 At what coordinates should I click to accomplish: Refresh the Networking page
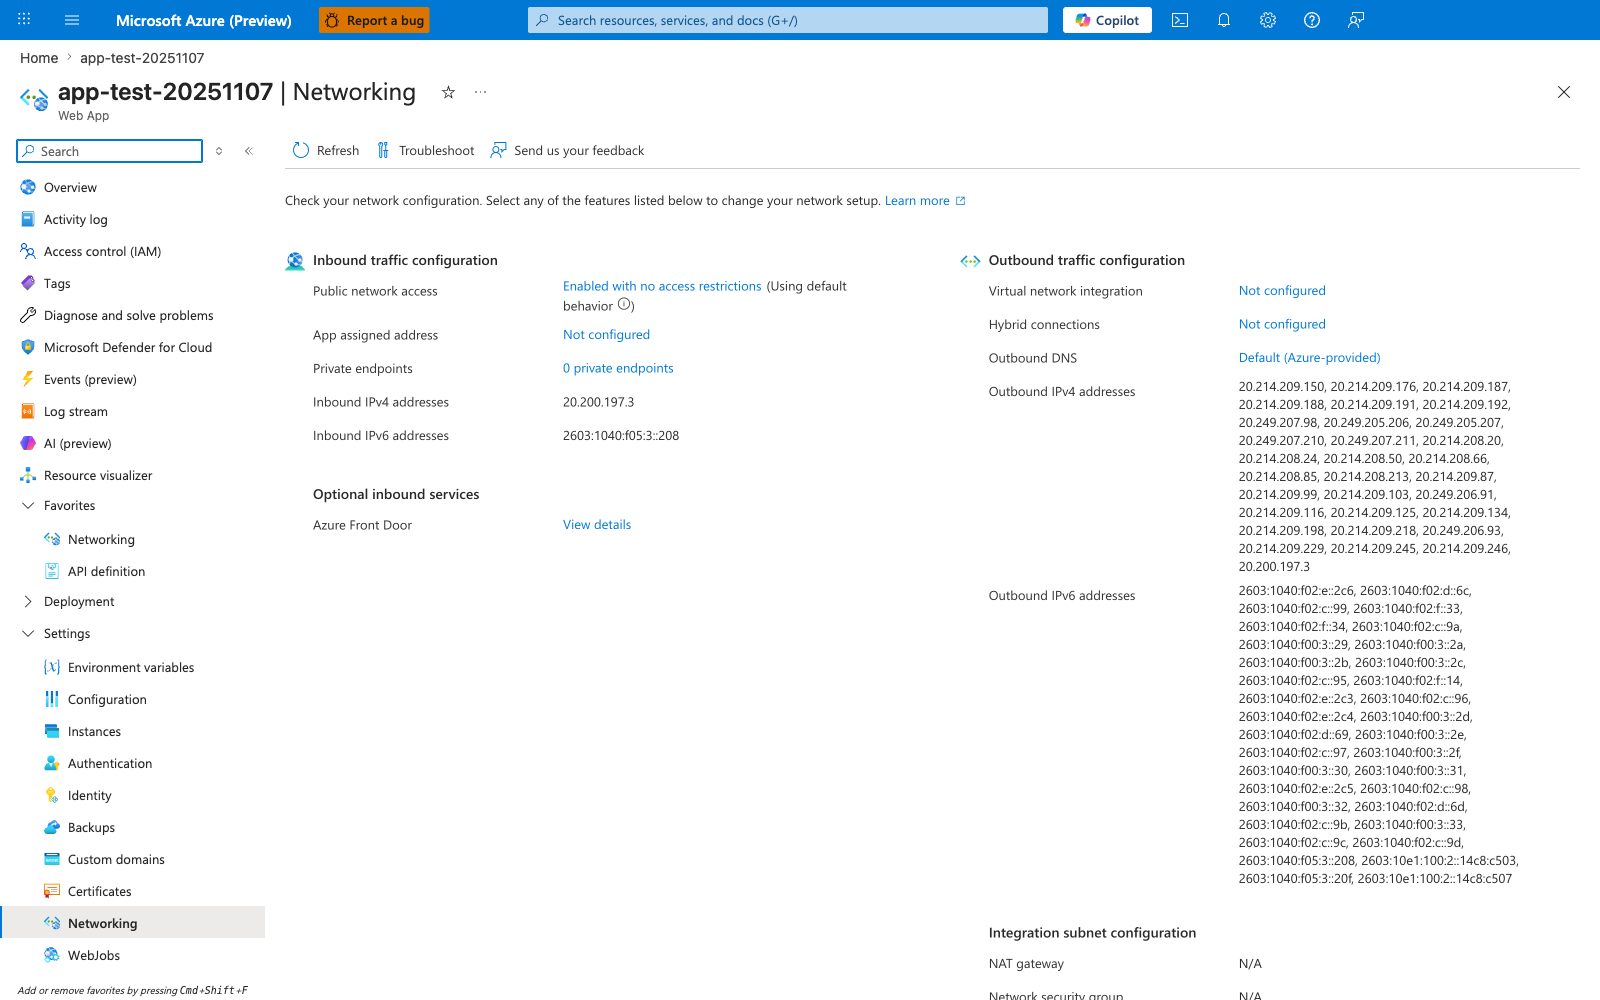pos(326,150)
